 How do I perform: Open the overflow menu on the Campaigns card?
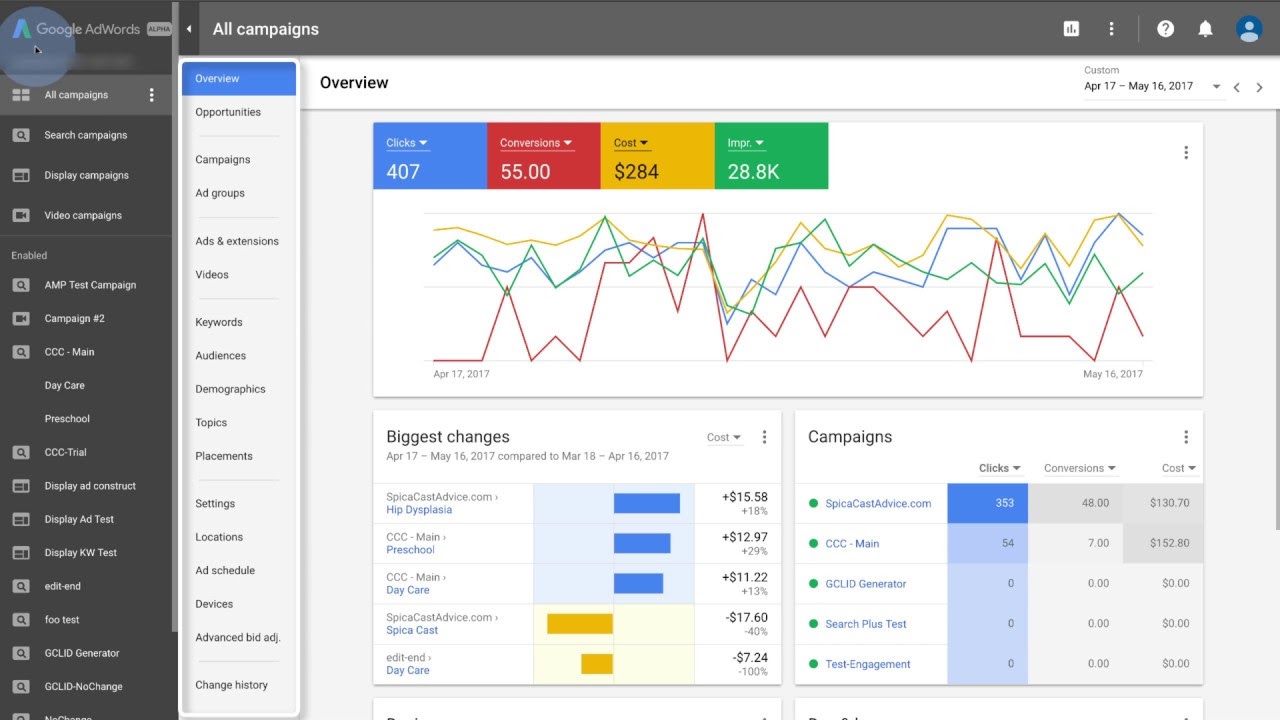click(1186, 436)
